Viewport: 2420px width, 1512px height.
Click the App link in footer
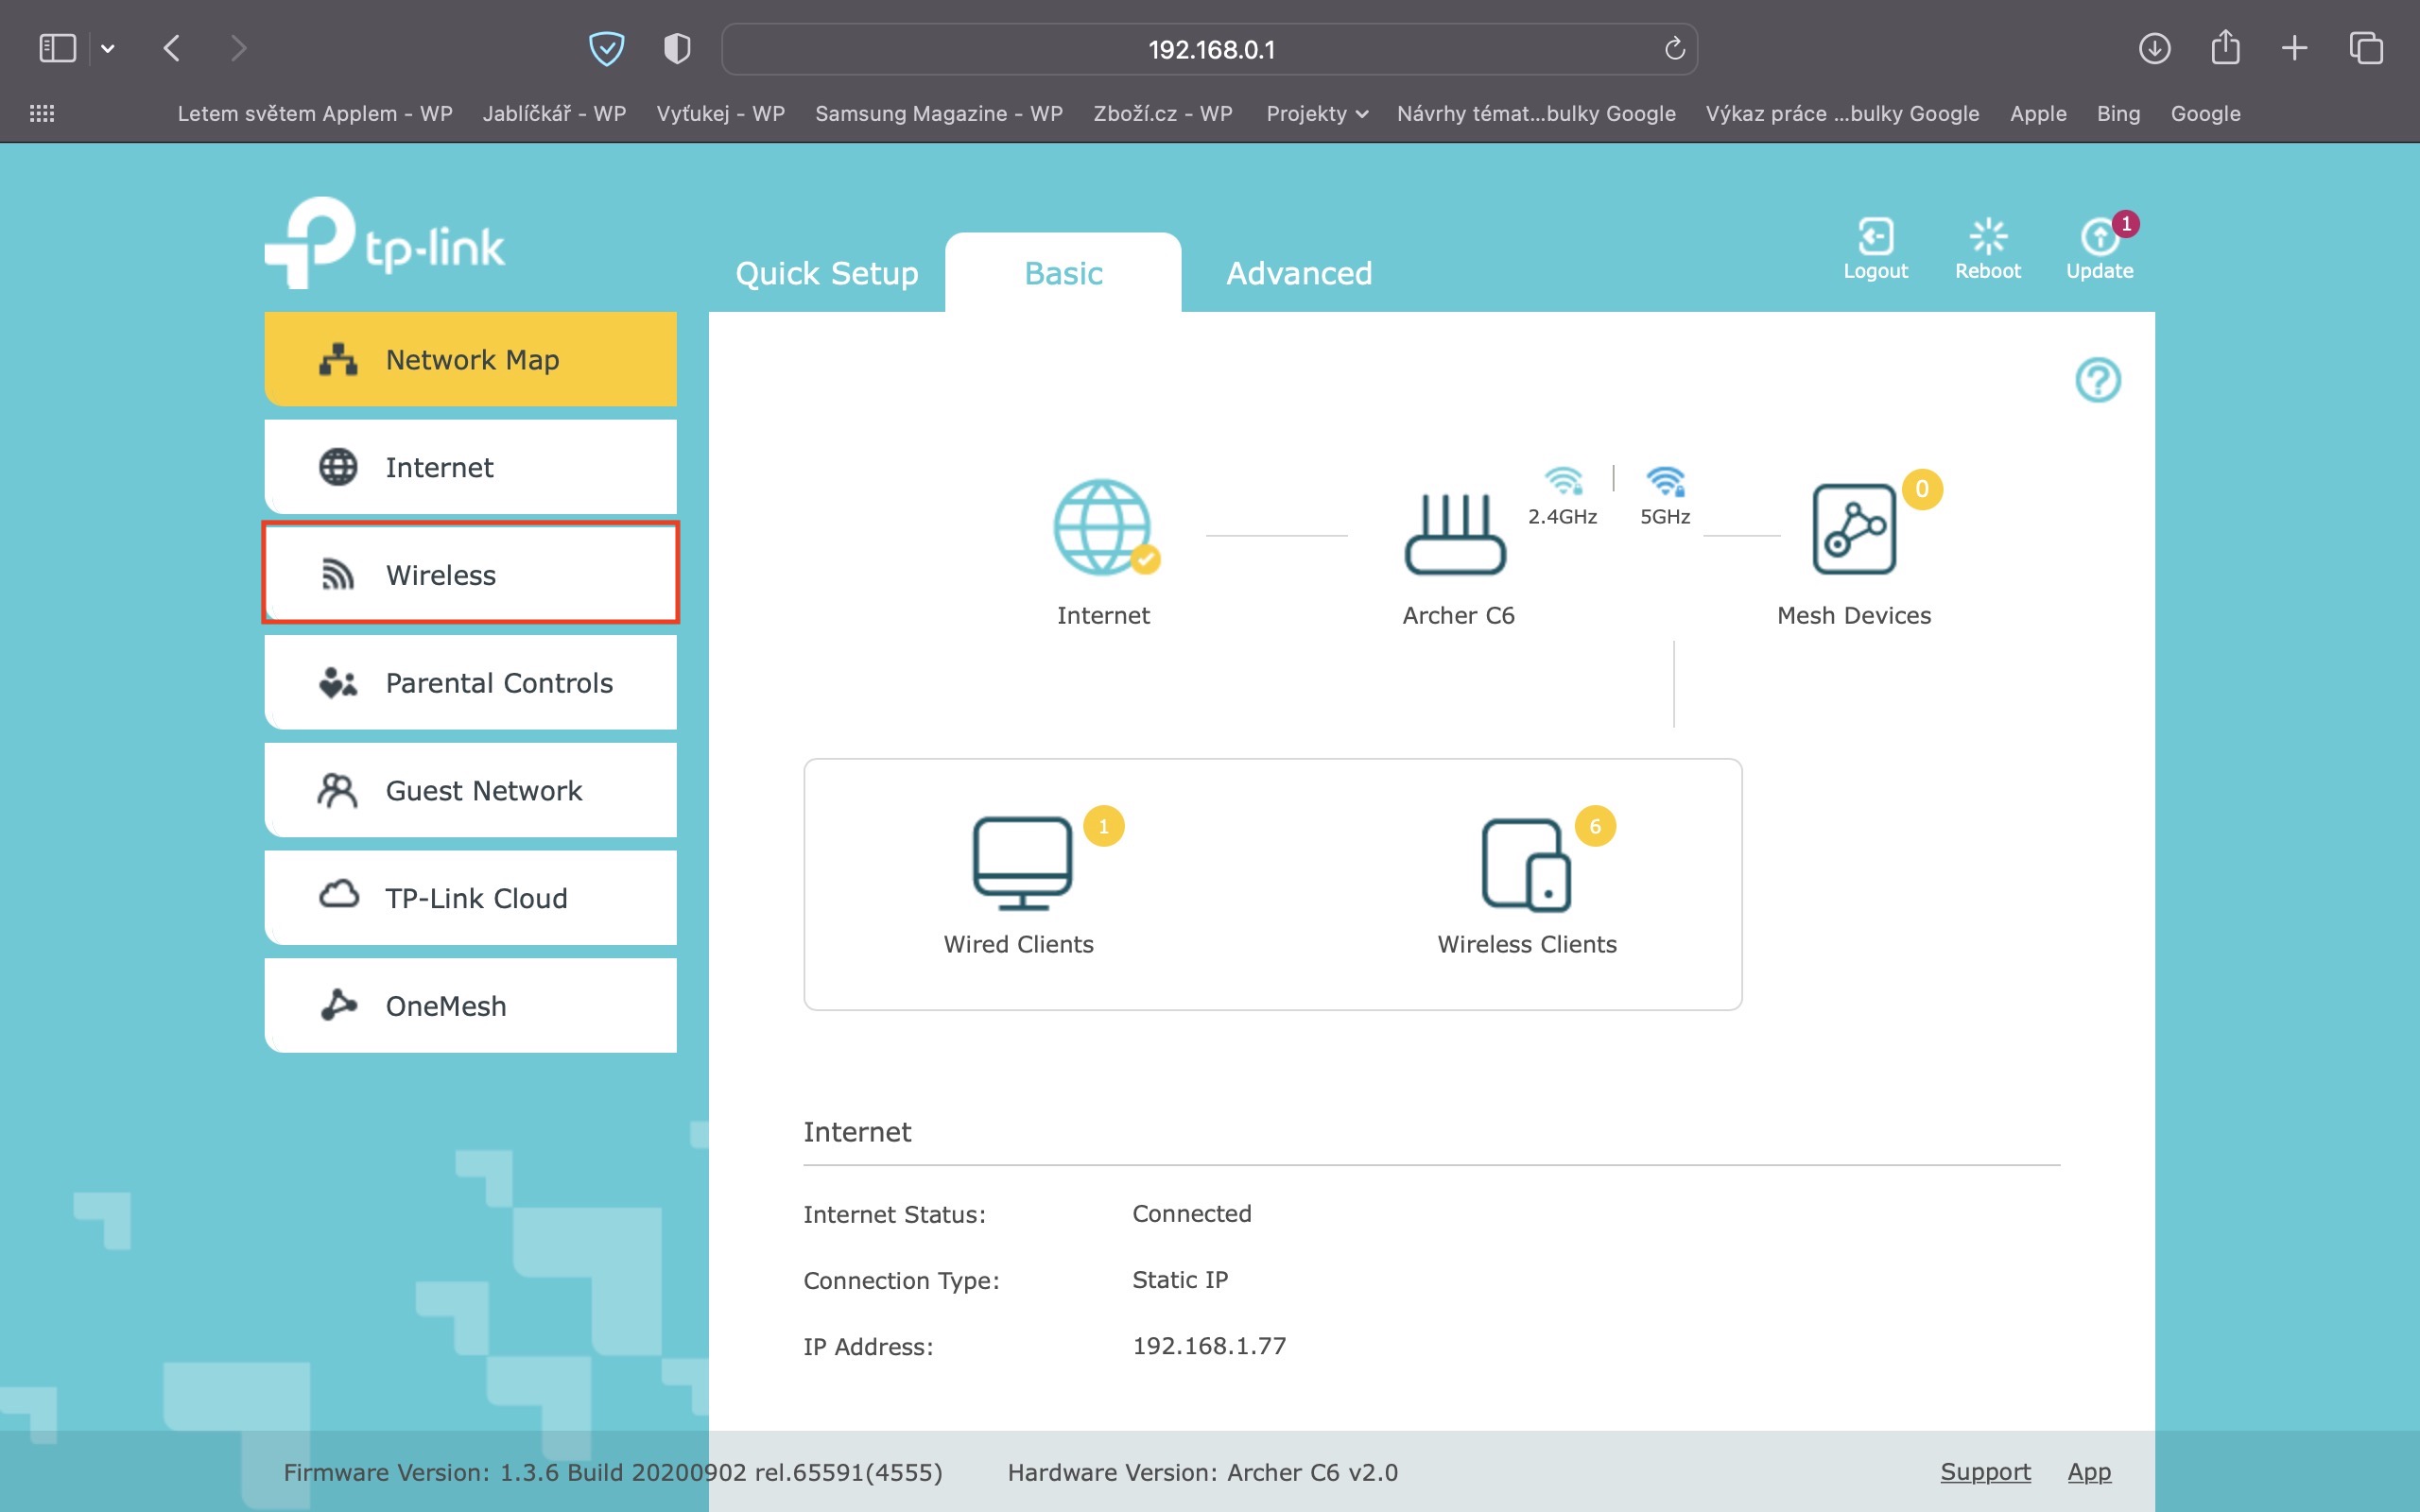pyautogui.click(x=2088, y=1472)
